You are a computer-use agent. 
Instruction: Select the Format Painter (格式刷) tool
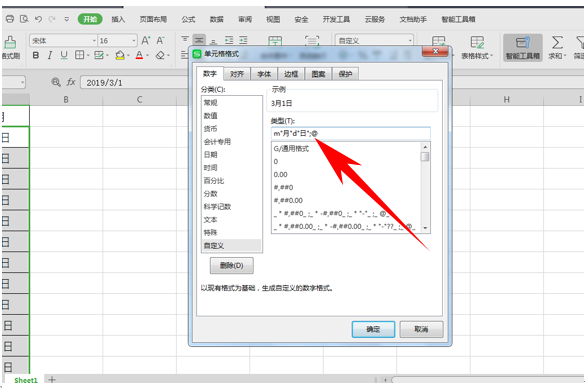10,48
